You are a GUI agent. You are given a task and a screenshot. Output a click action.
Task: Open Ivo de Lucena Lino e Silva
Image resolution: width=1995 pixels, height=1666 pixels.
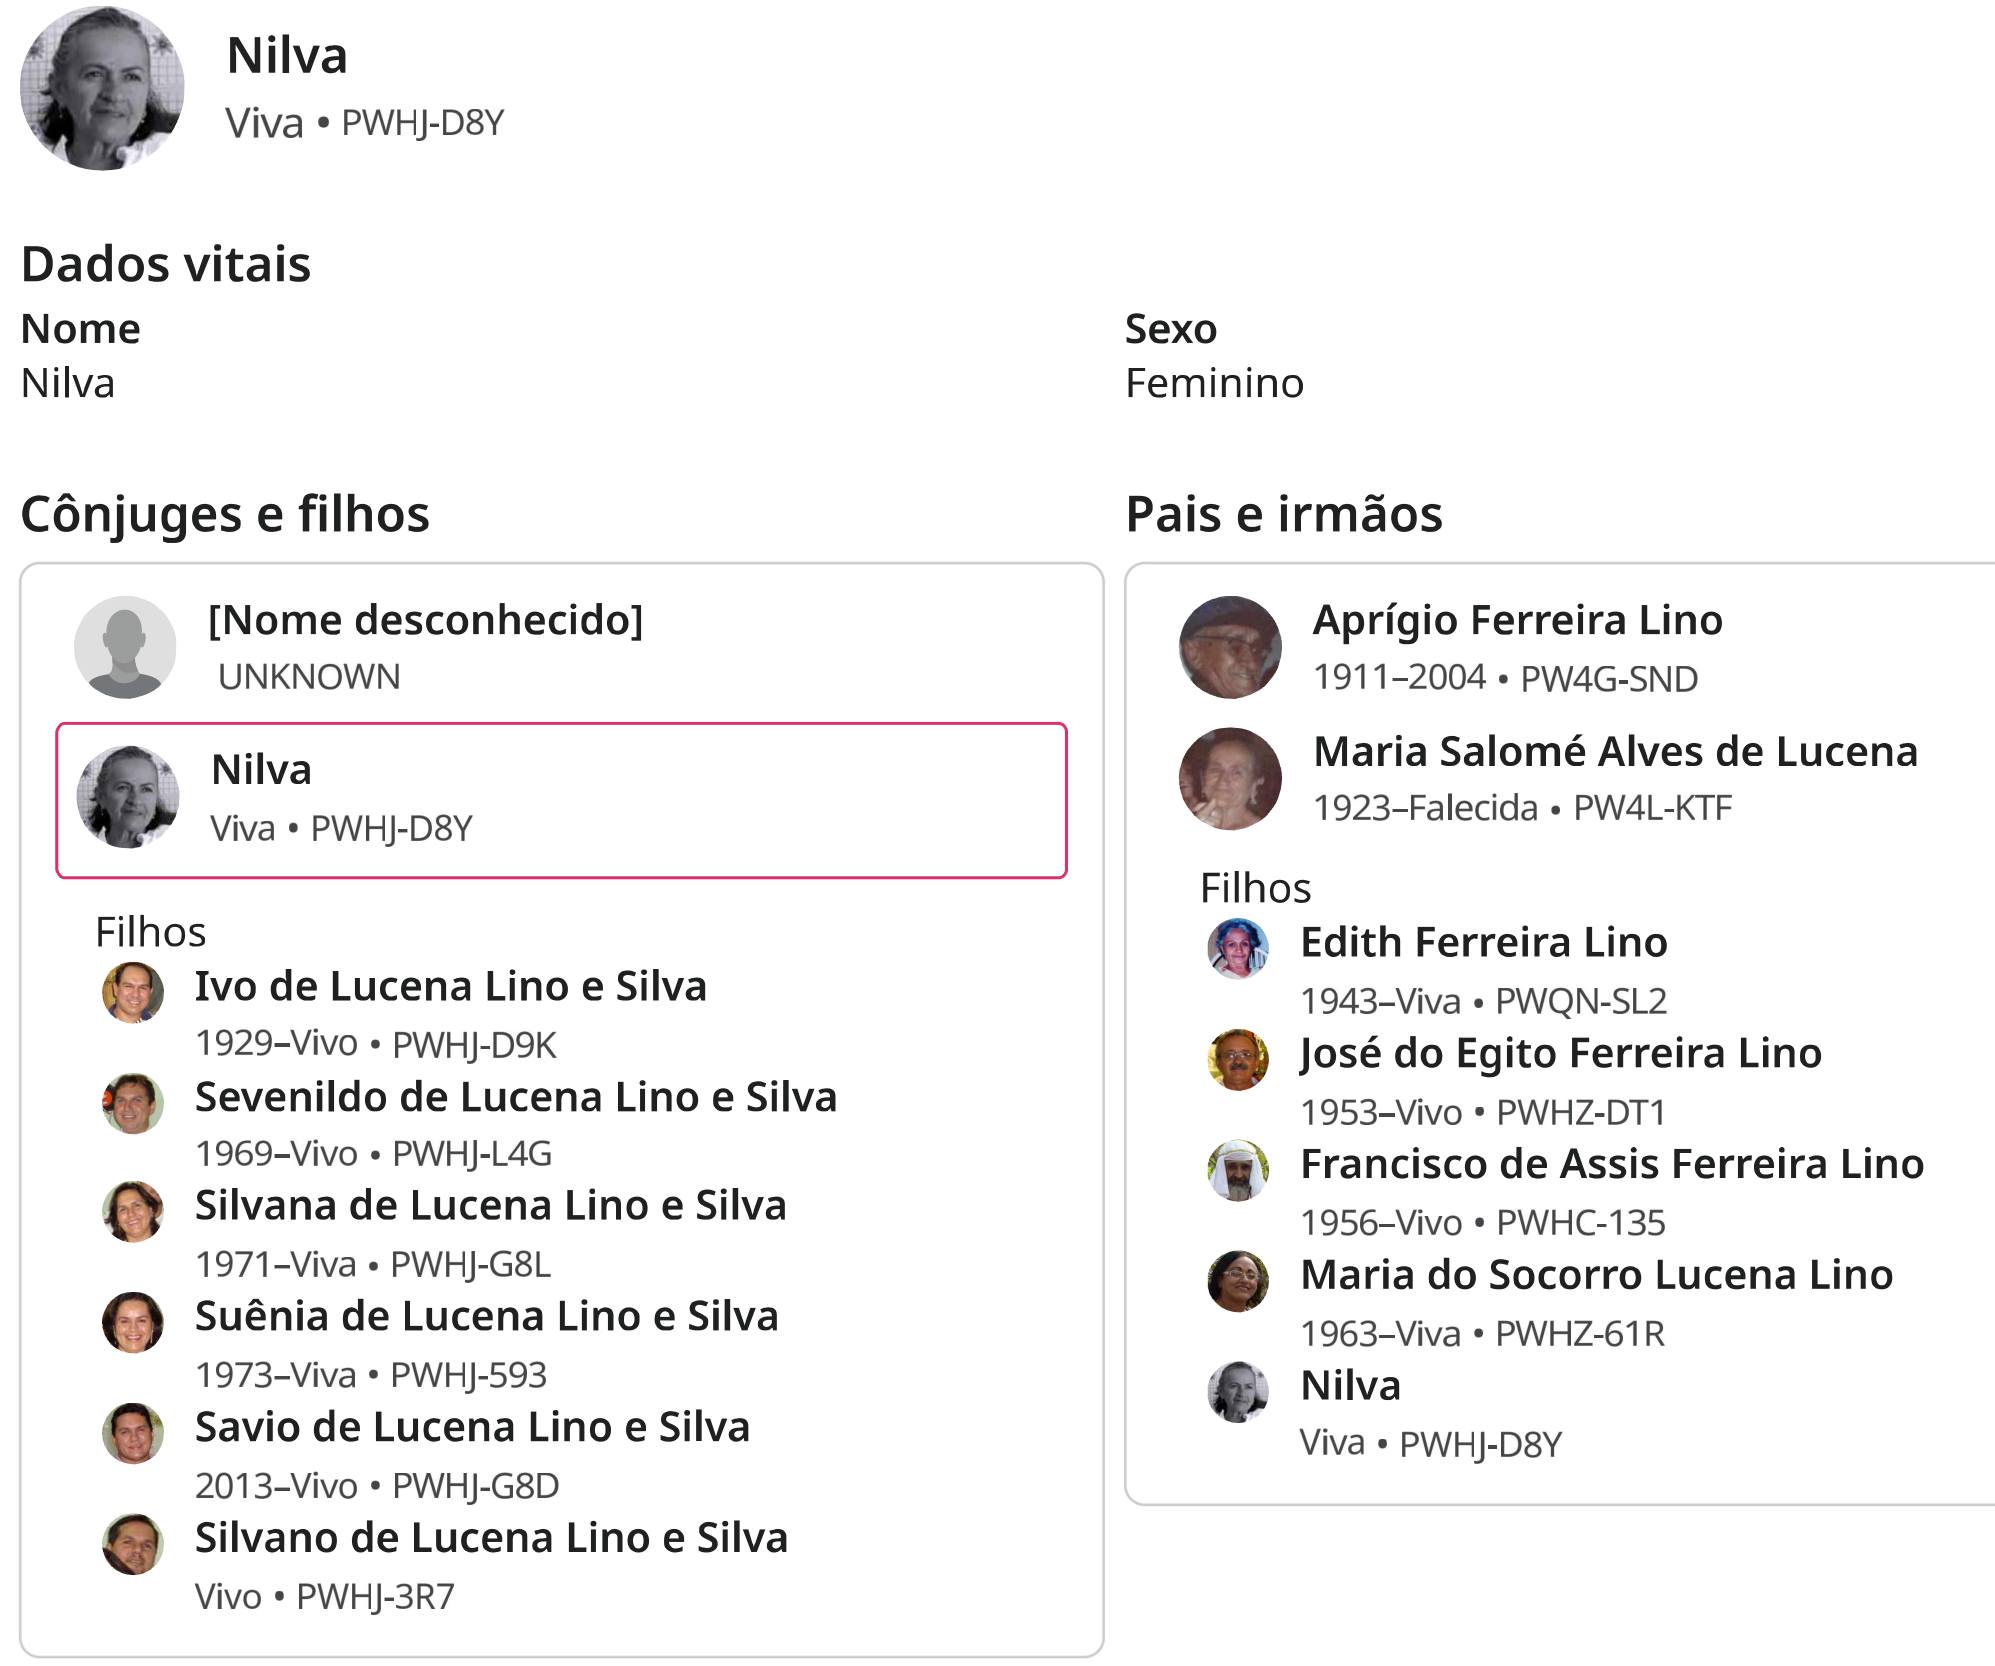coord(450,986)
